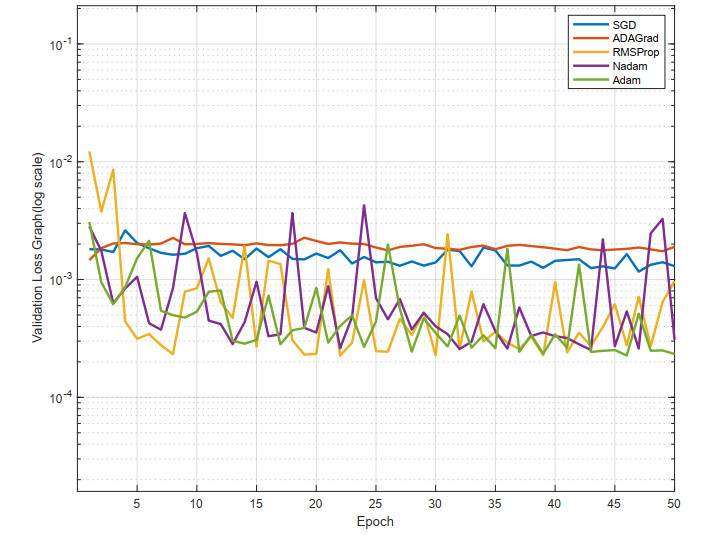Click the x-axis tick label 5
This screenshot has height=535, width=716.
(137, 503)
